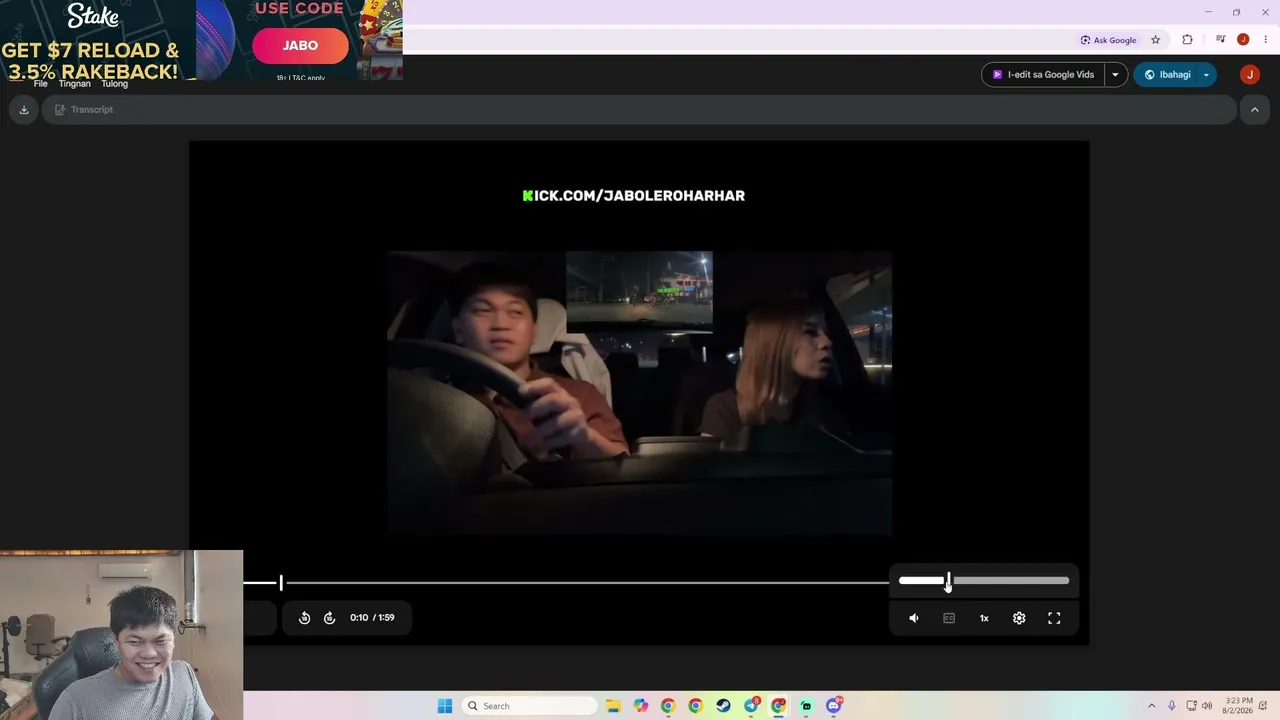This screenshot has height=720, width=1280.
Task: Click the video progress bar playhead
Action: pyautogui.click(x=281, y=582)
